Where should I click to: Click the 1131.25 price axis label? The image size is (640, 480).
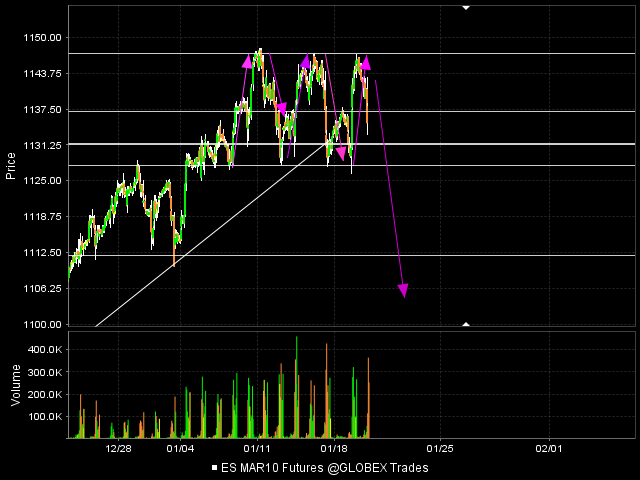(42, 145)
